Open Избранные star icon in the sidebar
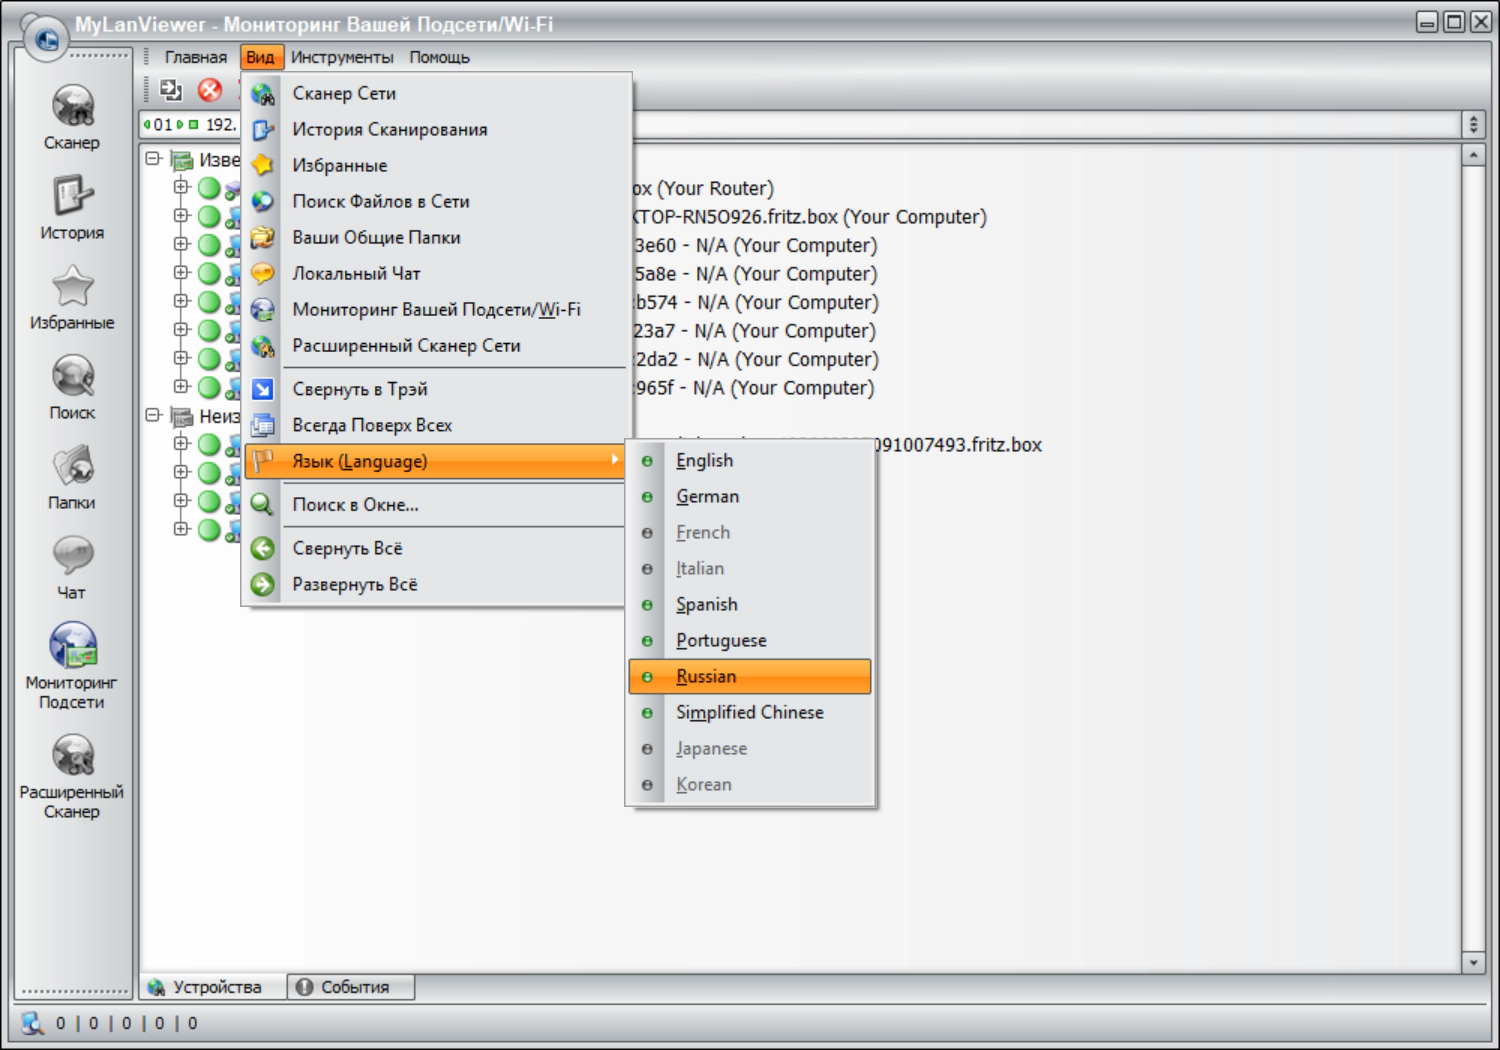 pyautogui.click(x=72, y=287)
